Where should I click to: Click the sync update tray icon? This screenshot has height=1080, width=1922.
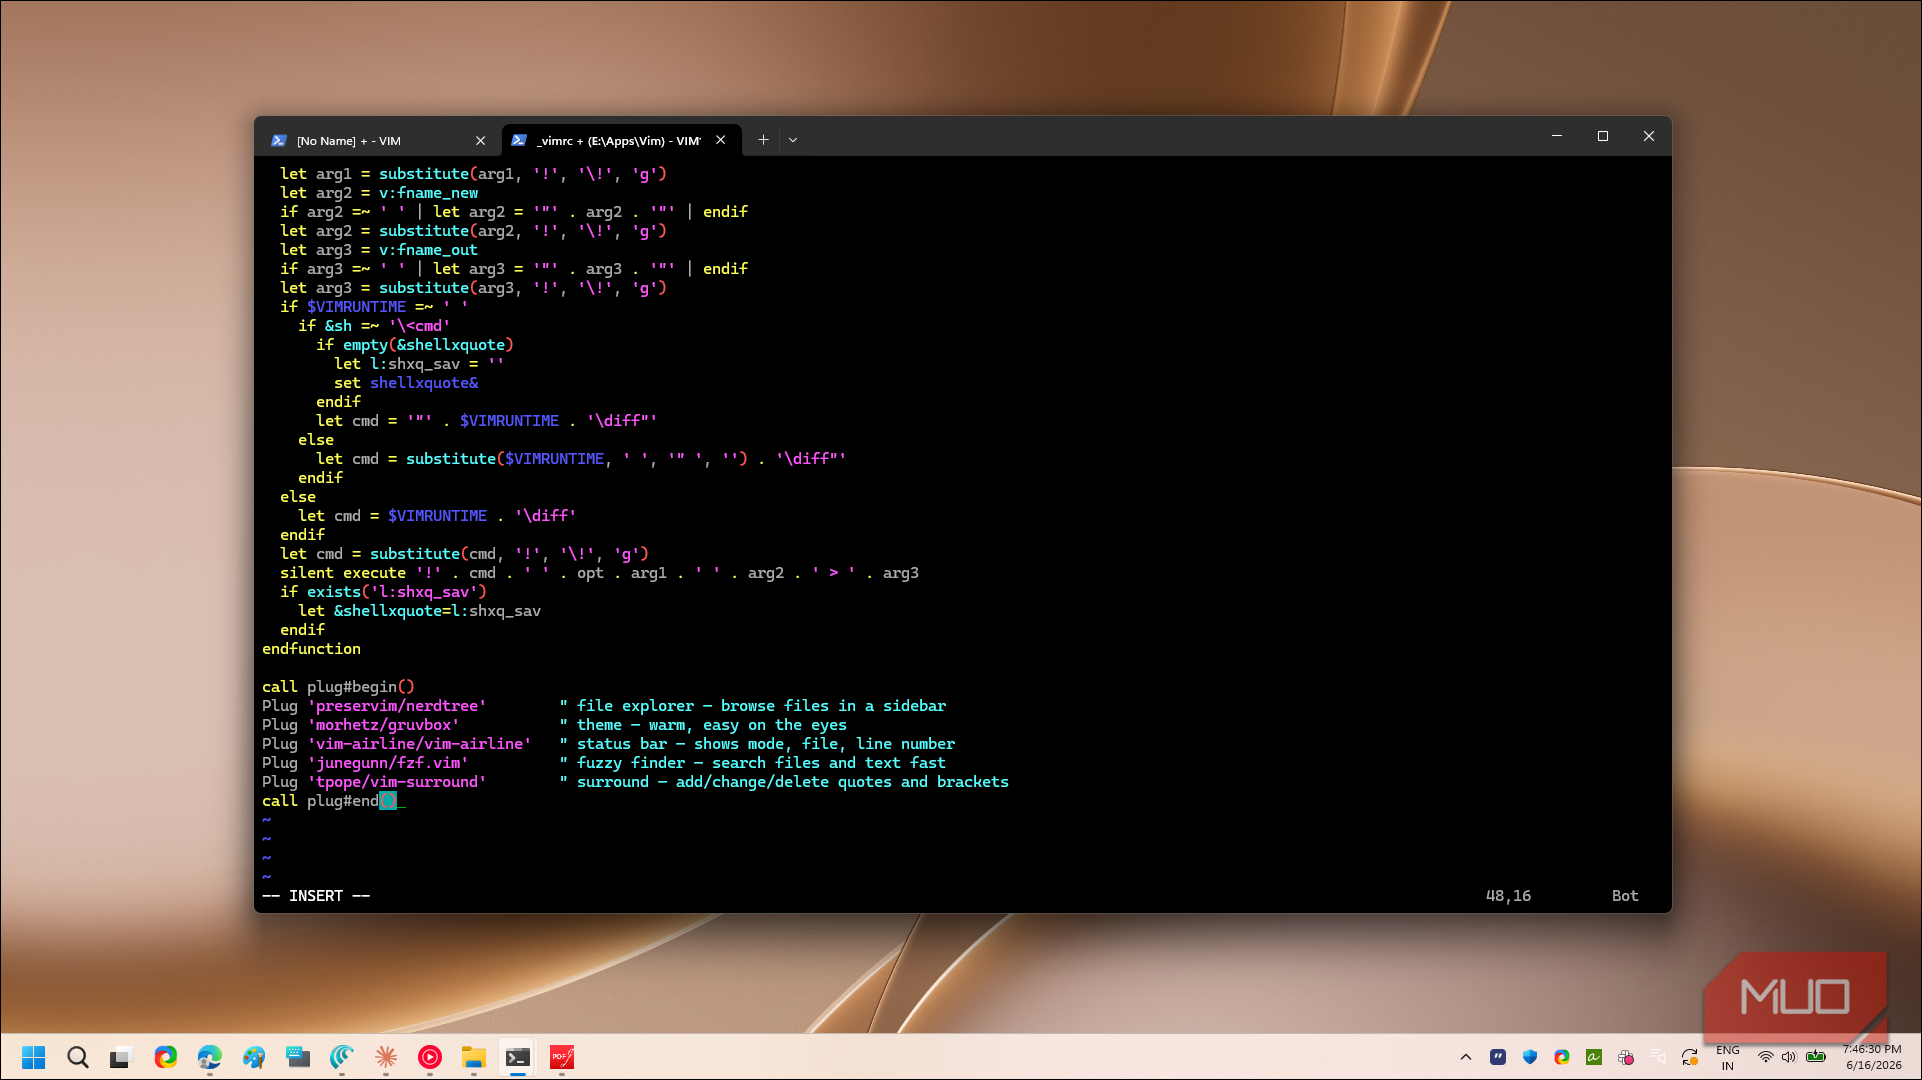[x=1690, y=1057]
